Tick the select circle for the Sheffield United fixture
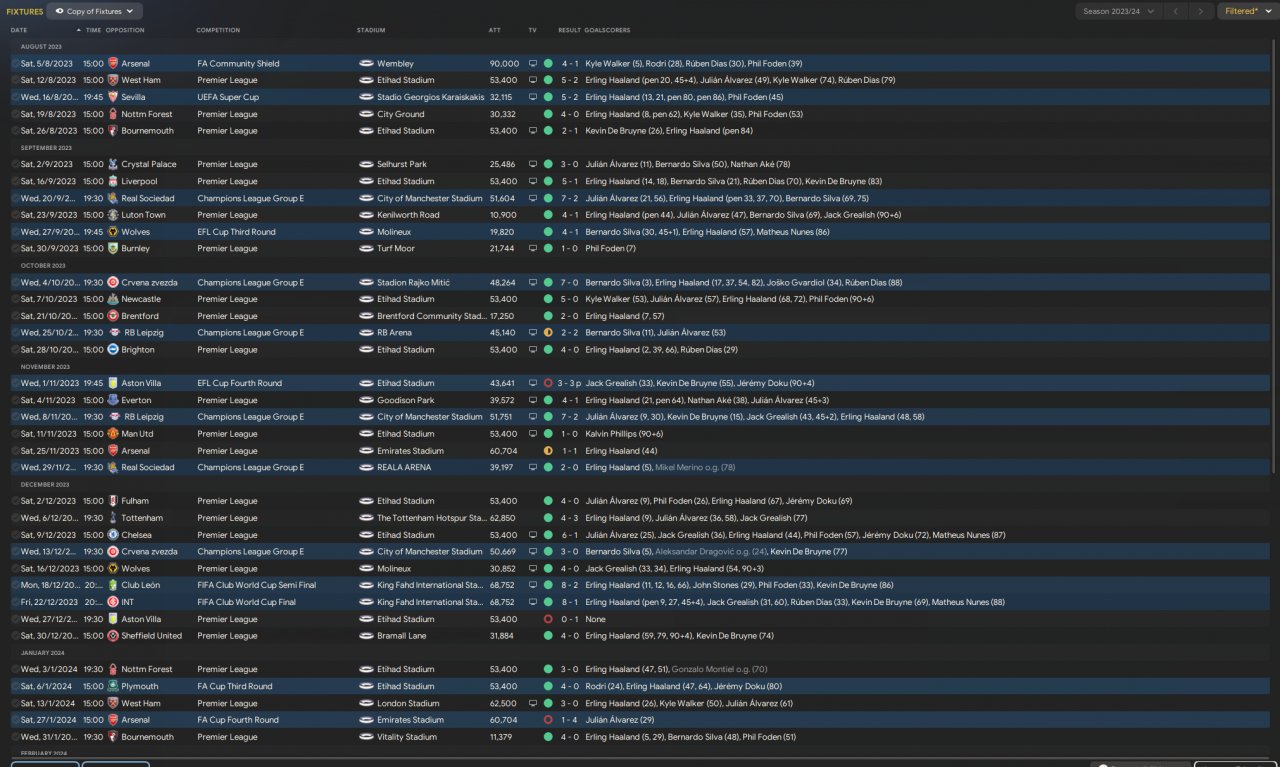 [15, 636]
